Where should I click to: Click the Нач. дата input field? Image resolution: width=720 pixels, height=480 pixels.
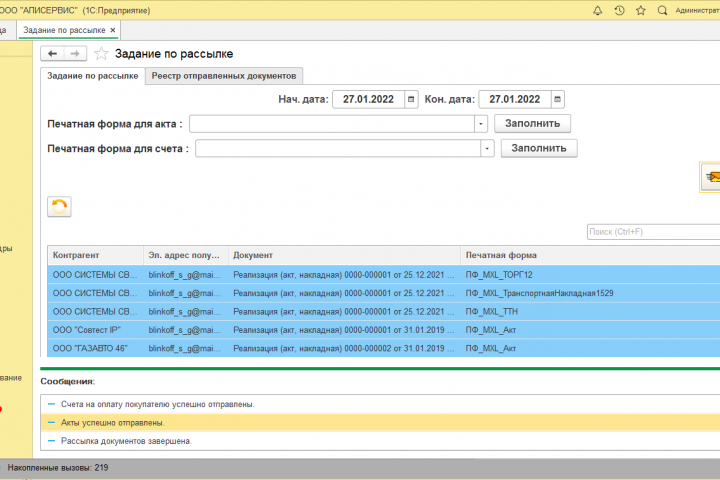pyautogui.click(x=368, y=99)
